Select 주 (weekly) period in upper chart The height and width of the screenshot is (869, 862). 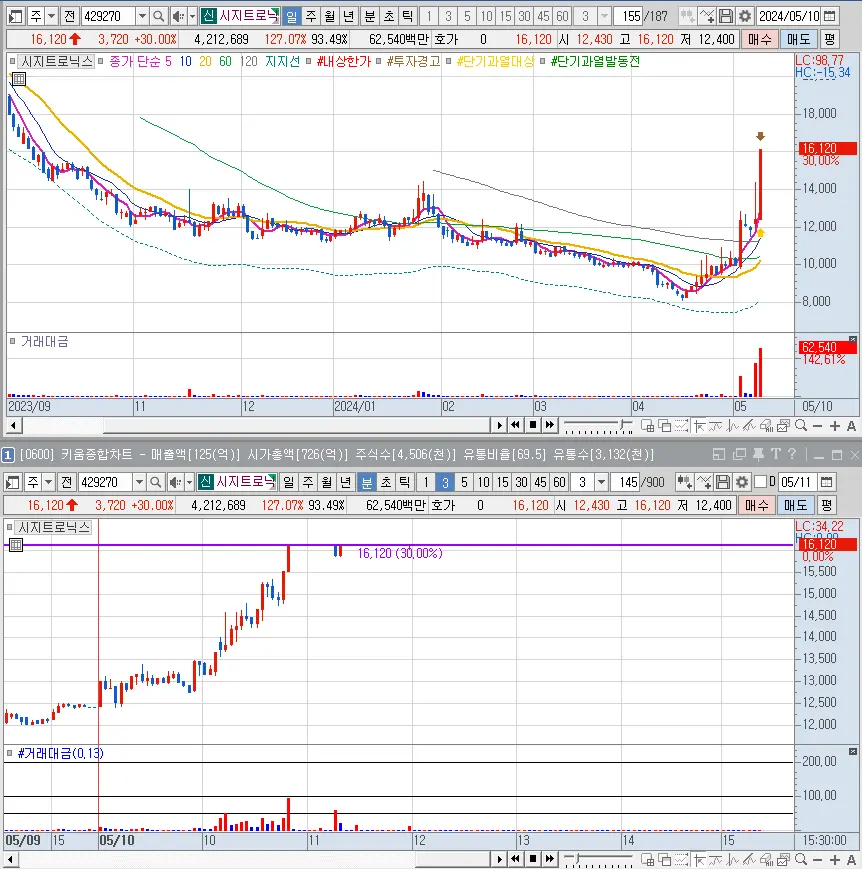(x=311, y=16)
